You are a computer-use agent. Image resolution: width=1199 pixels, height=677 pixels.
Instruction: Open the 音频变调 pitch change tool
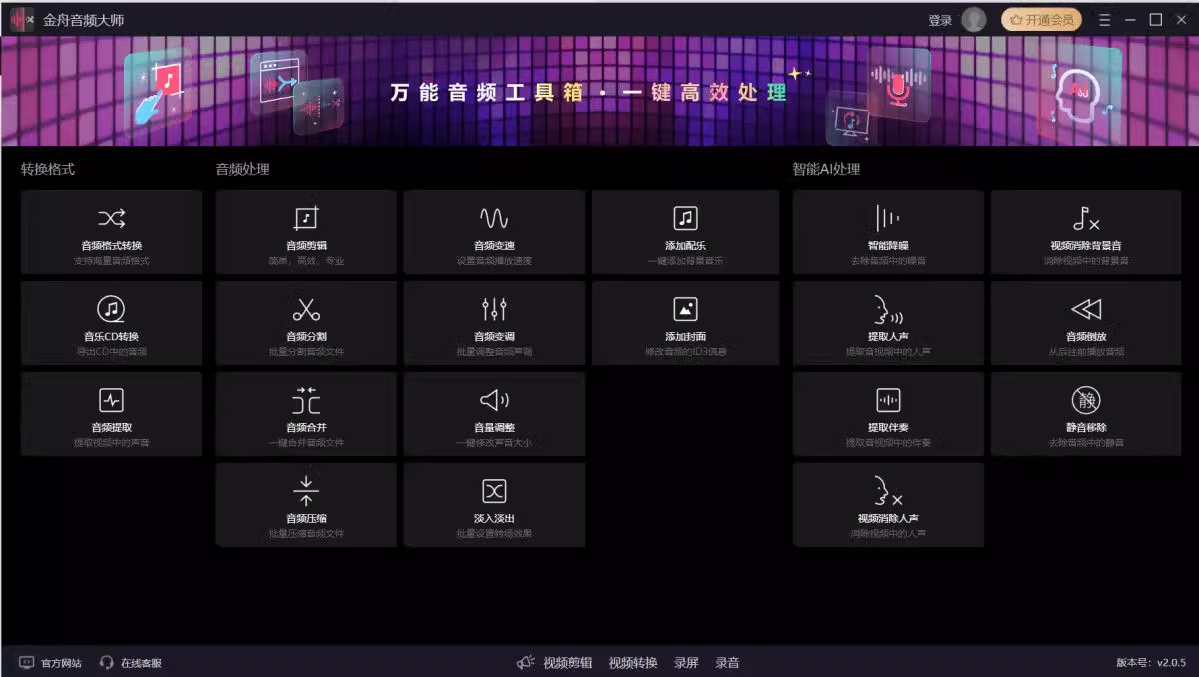[x=494, y=323]
